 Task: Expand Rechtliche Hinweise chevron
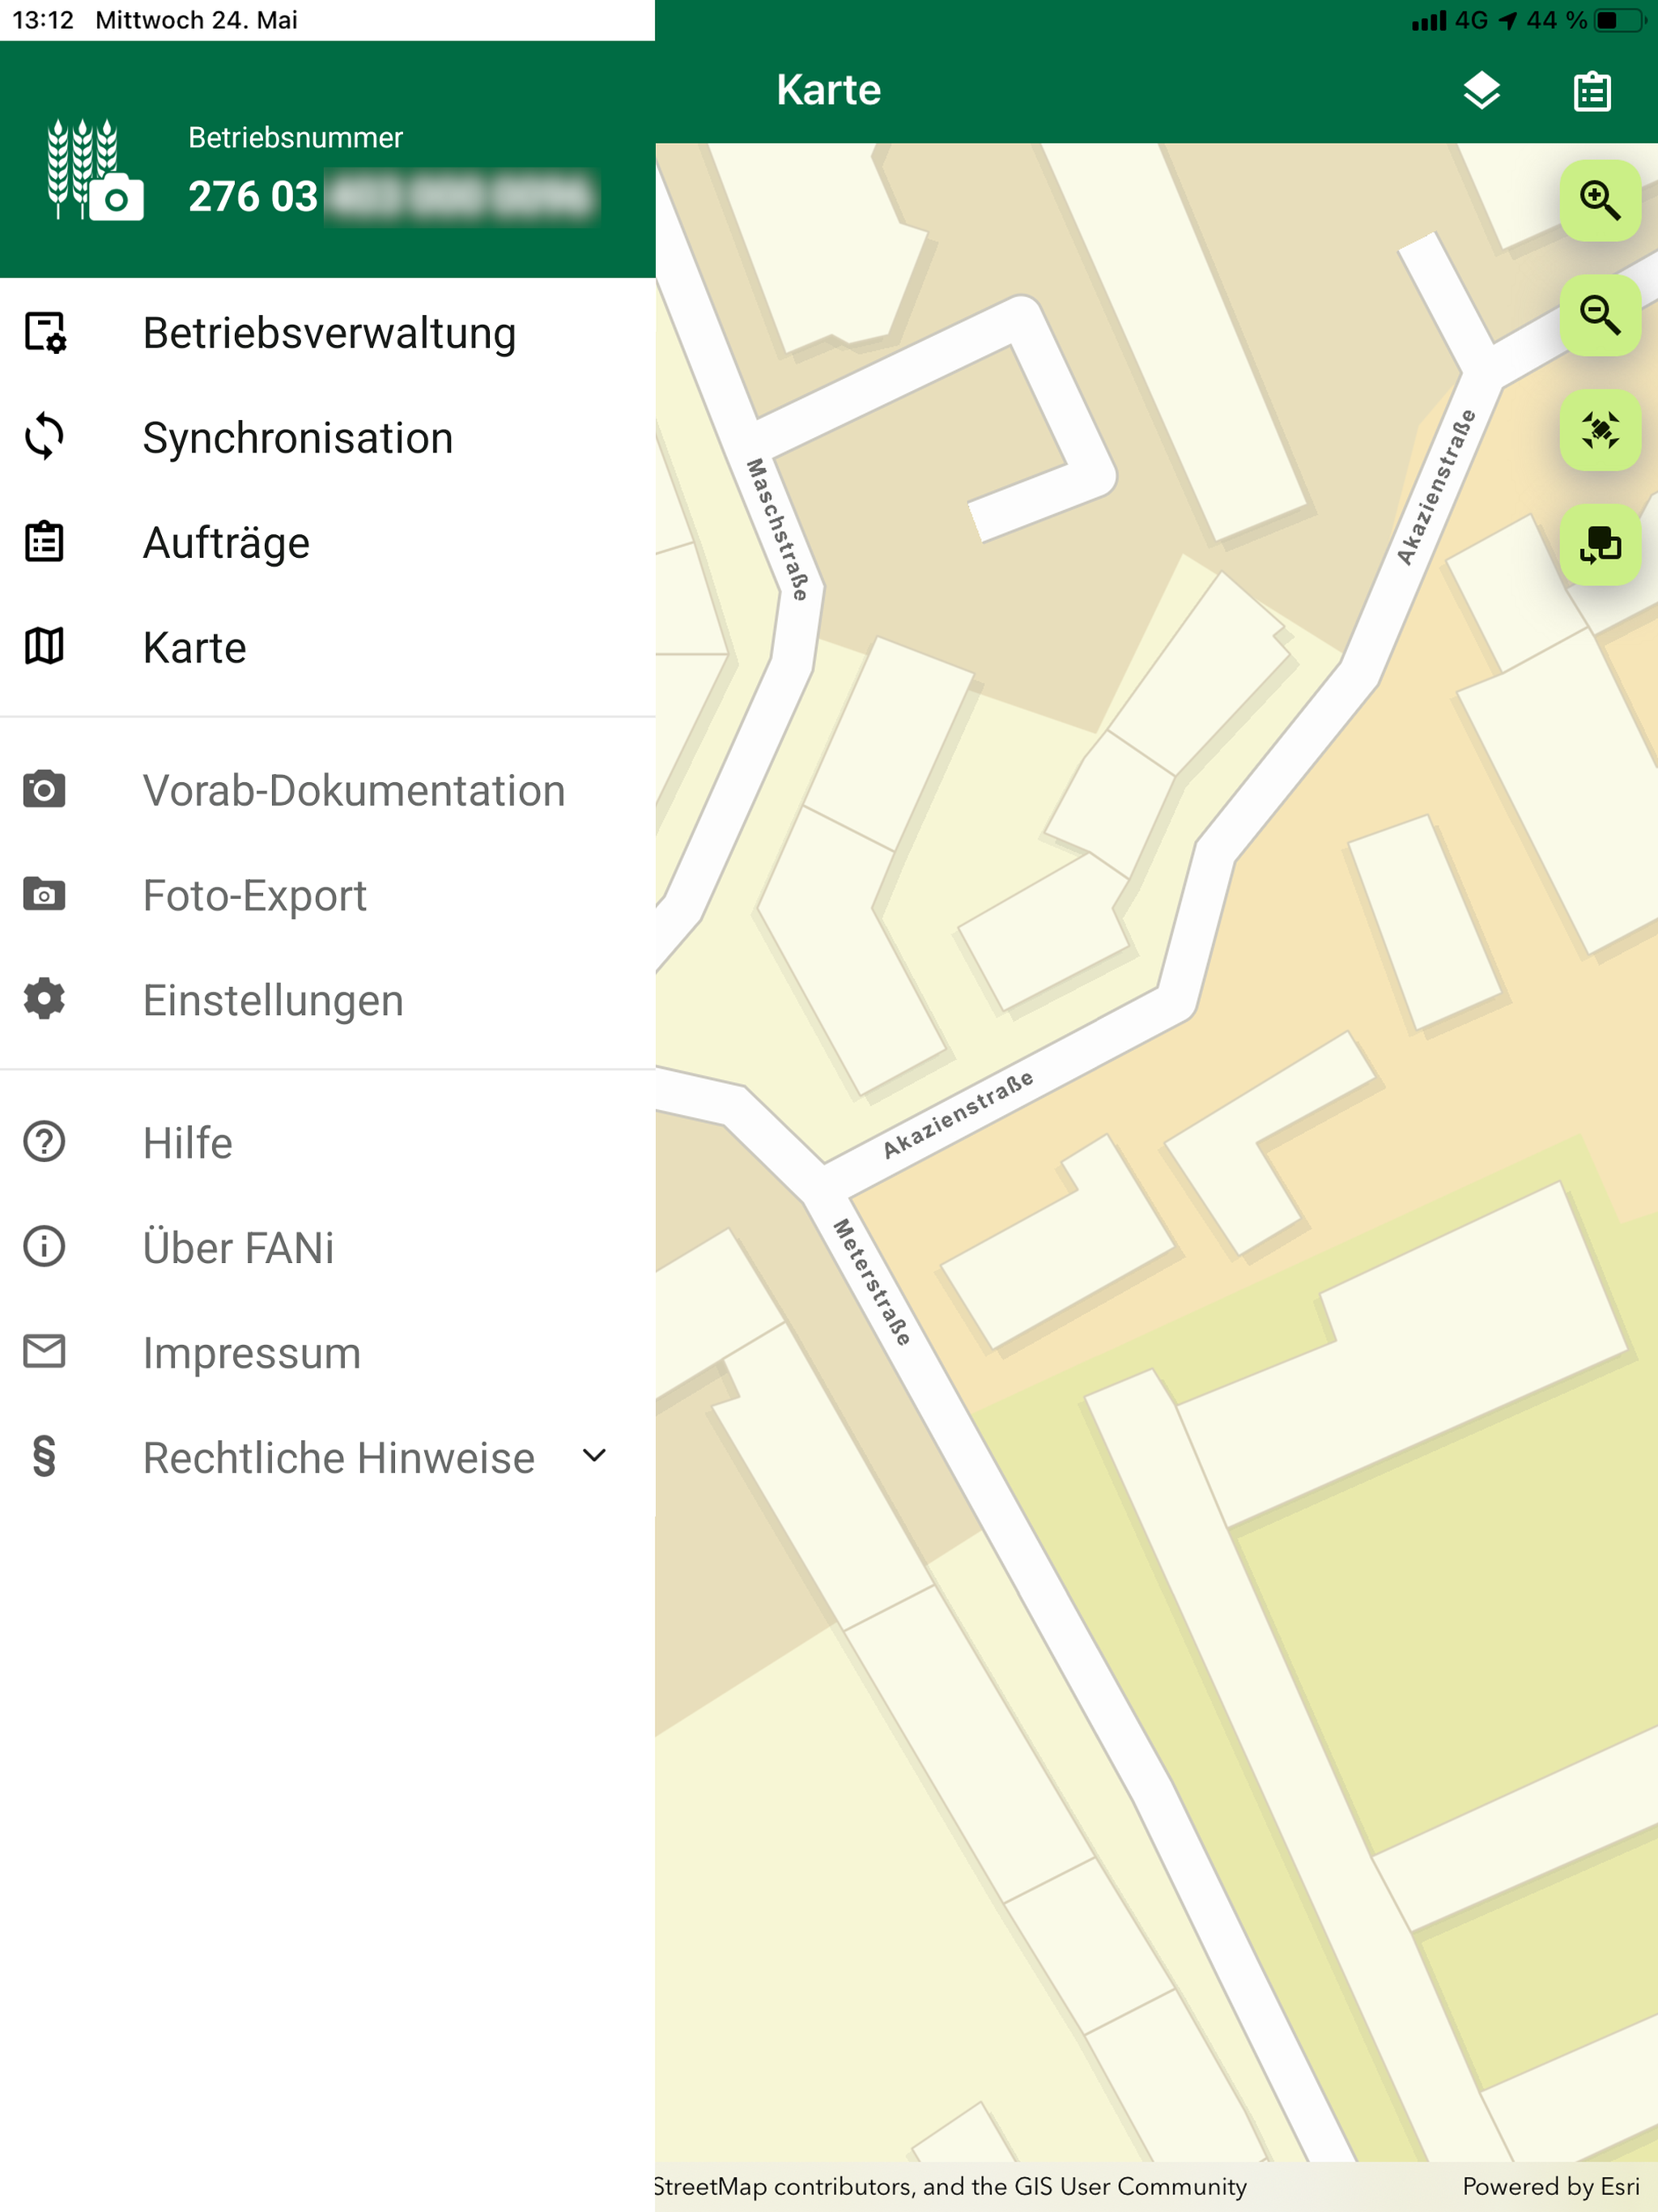coord(595,1456)
